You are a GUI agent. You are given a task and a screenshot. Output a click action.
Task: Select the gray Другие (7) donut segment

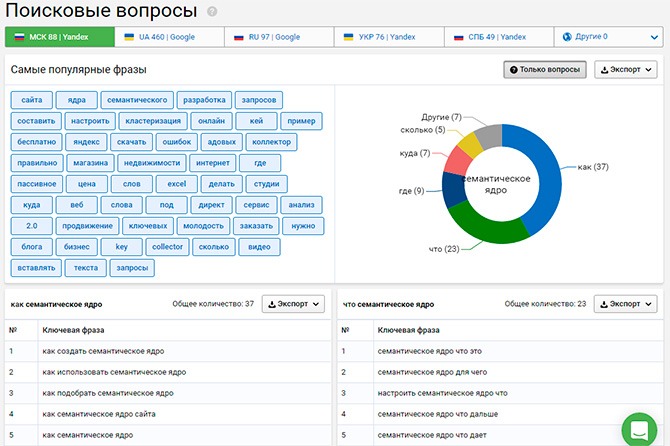point(489,135)
